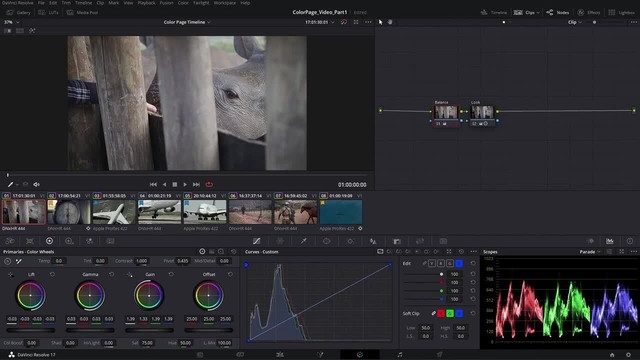Viewport: 640px width, 360px height.
Task: Open the RGB Mixer palette icon
Action: click(x=89, y=241)
